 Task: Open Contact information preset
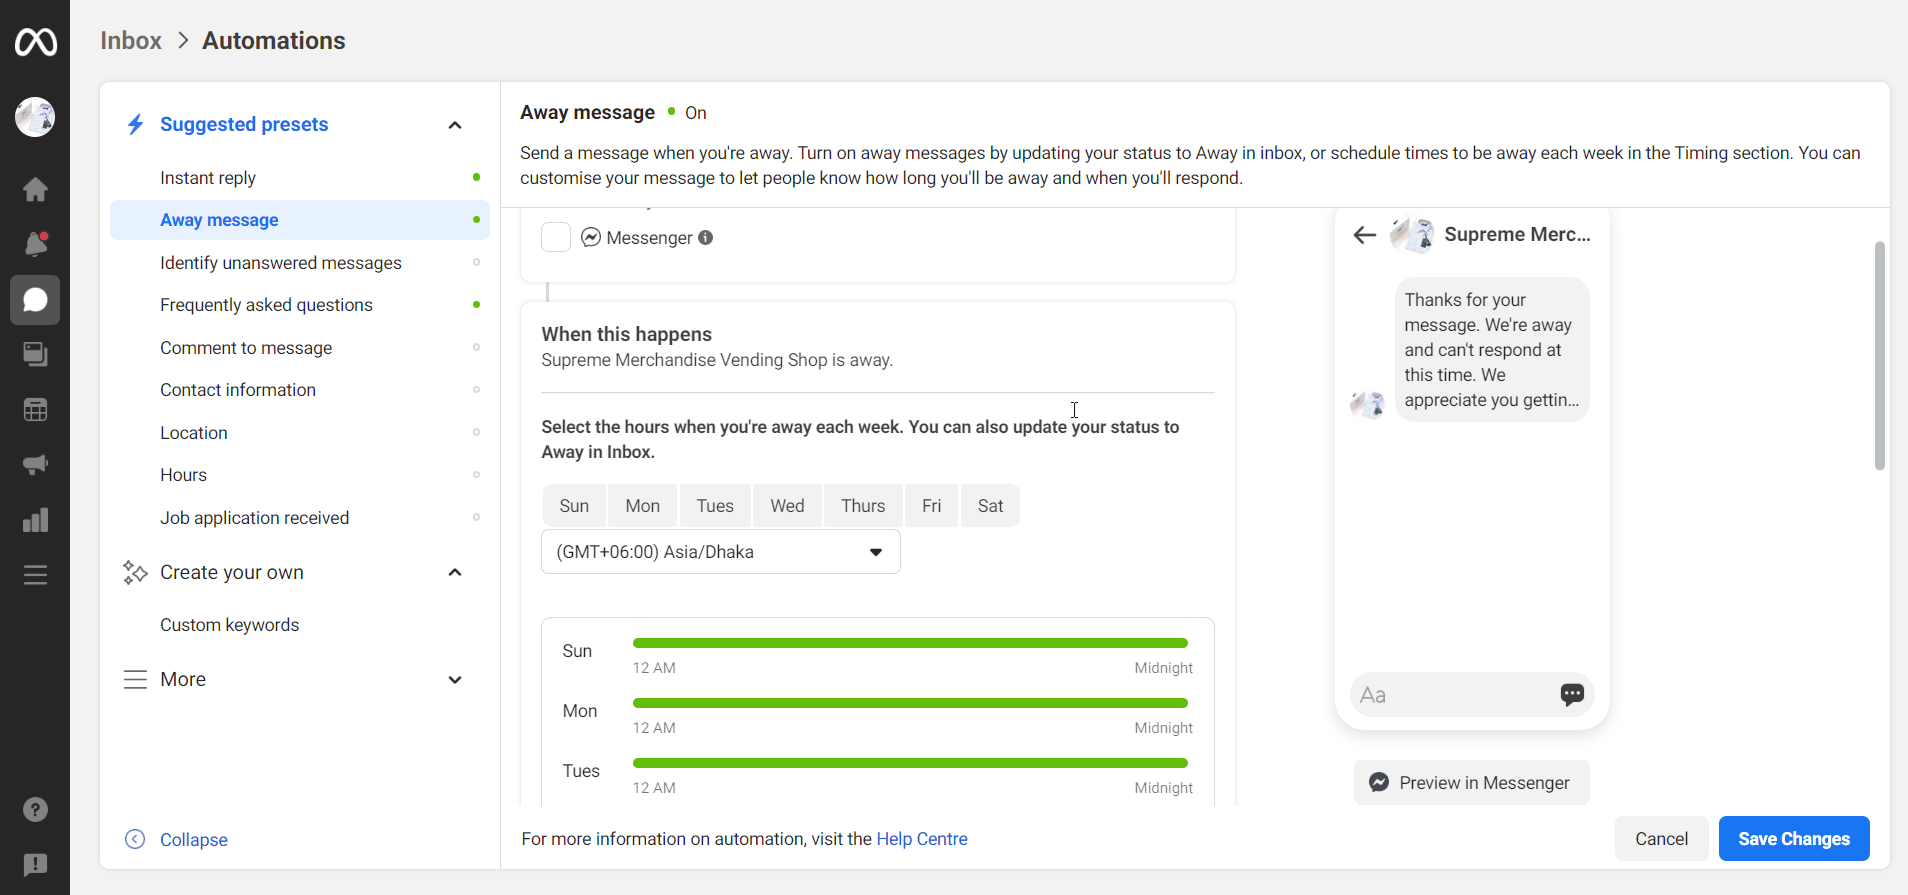tap(300, 390)
